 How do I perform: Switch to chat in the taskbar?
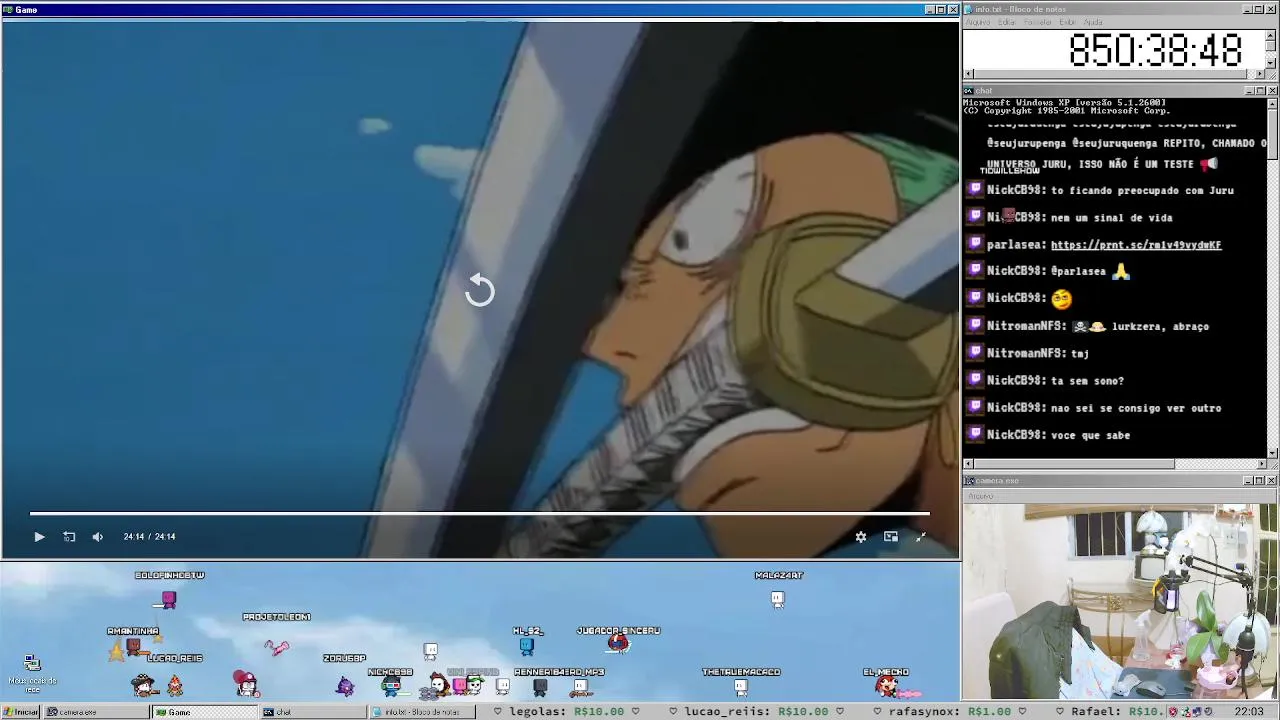[x=313, y=712]
